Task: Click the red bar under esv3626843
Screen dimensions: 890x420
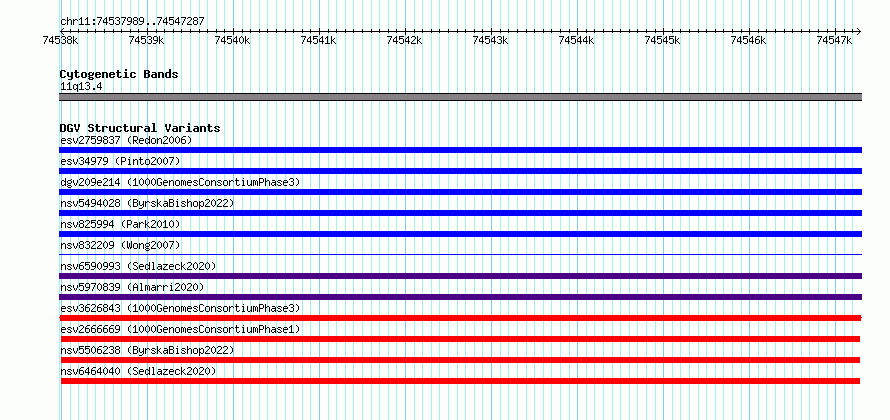Action: 460,318
